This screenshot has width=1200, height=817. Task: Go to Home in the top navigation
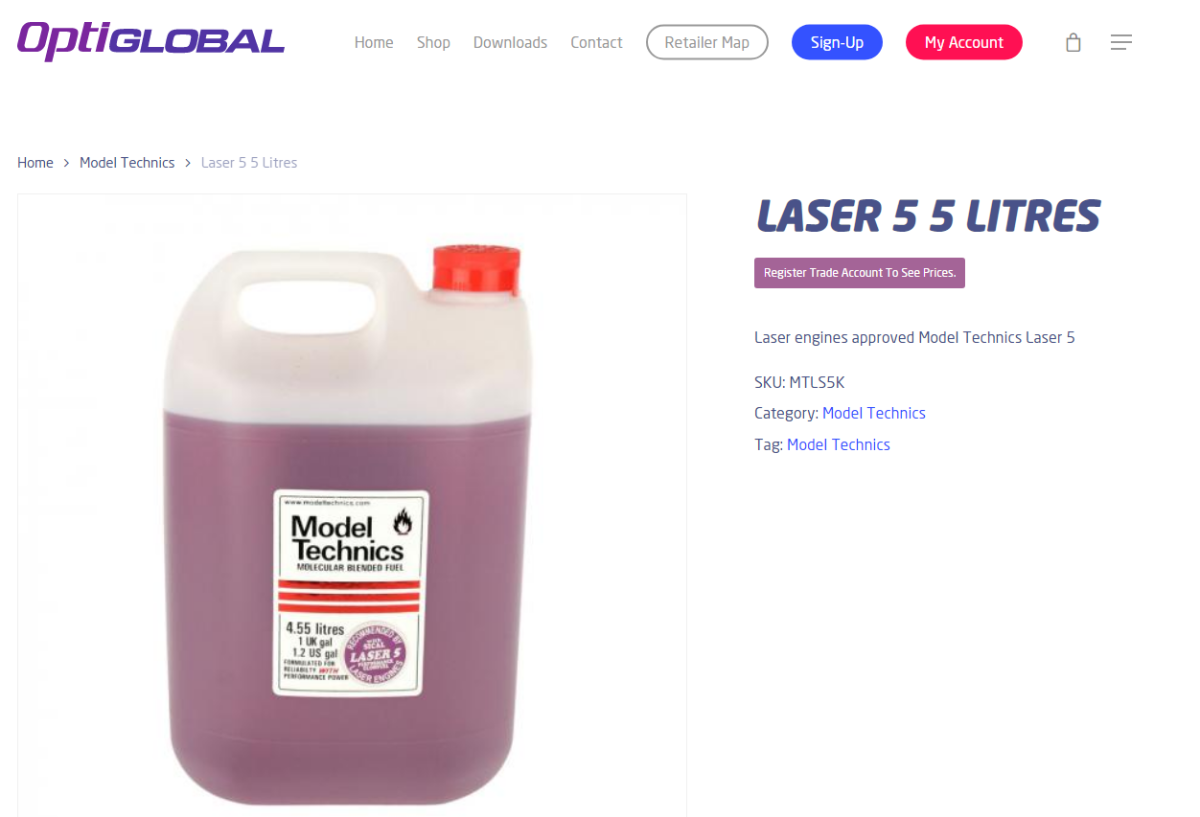click(374, 42)
